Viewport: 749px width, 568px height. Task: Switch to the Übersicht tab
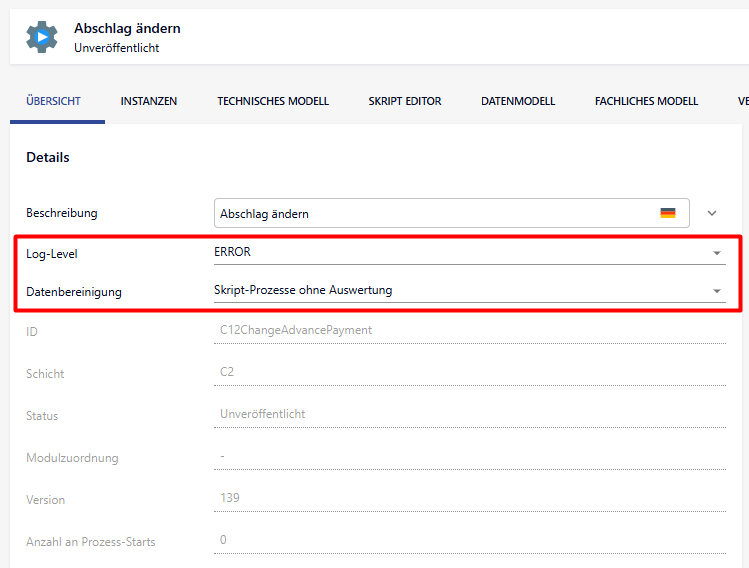54,101
